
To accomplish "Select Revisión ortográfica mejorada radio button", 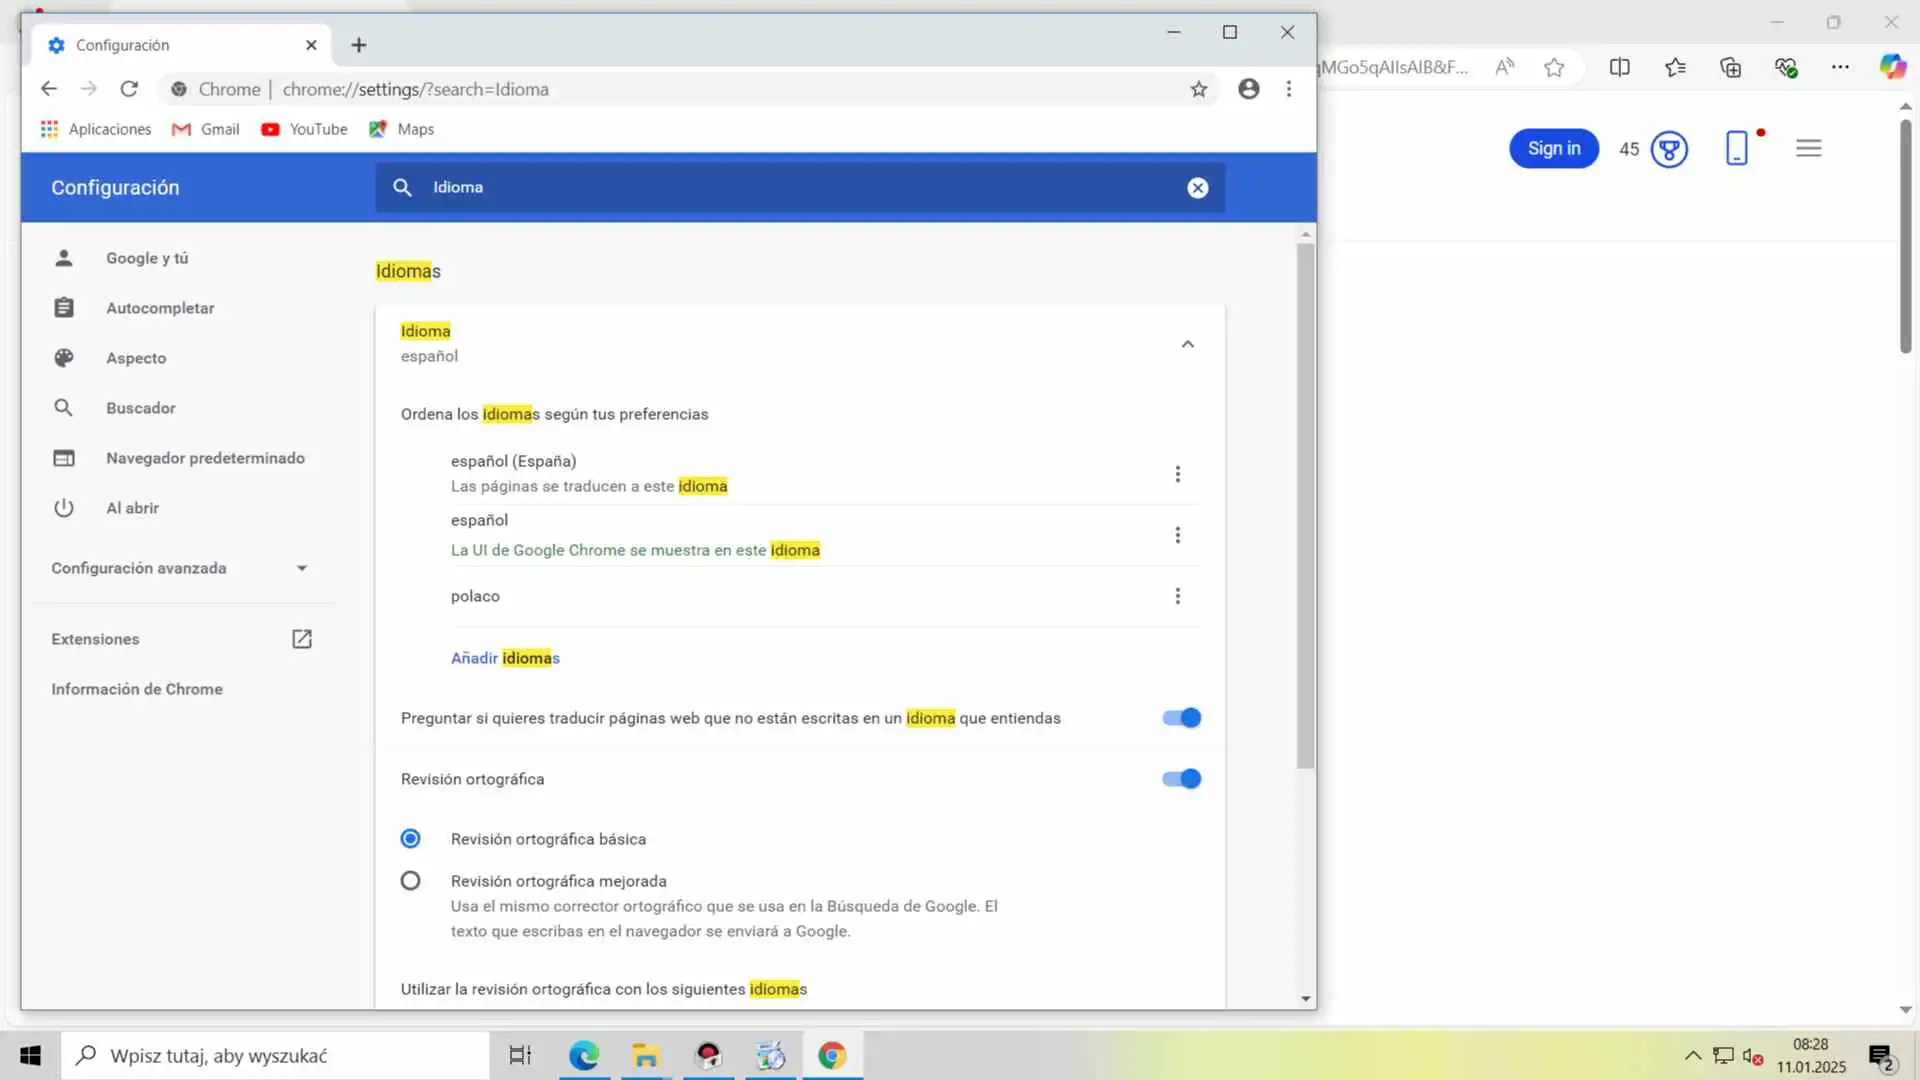I will tap(410, 881).
